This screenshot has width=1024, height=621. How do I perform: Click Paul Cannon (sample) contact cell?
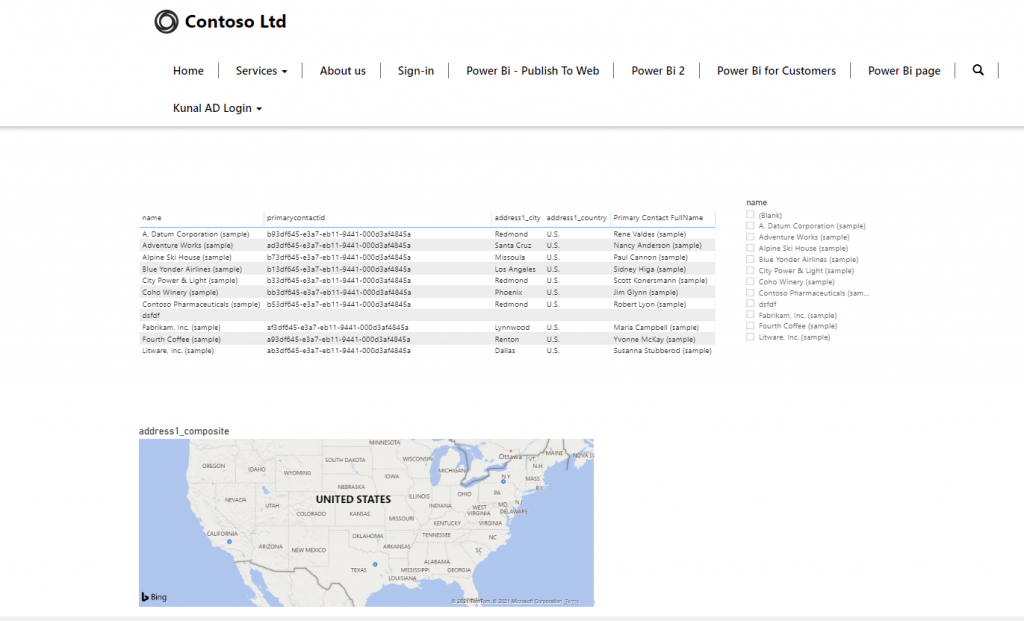[x=650, y=257]
